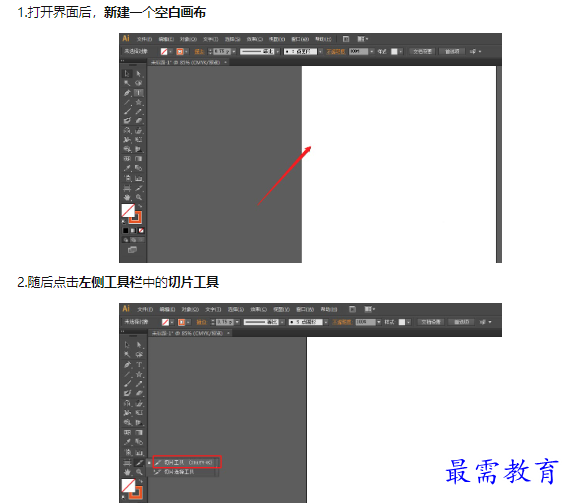
Task: Open stroke color dropdown in step 1 control bar
Action: [x=187, y=52]
